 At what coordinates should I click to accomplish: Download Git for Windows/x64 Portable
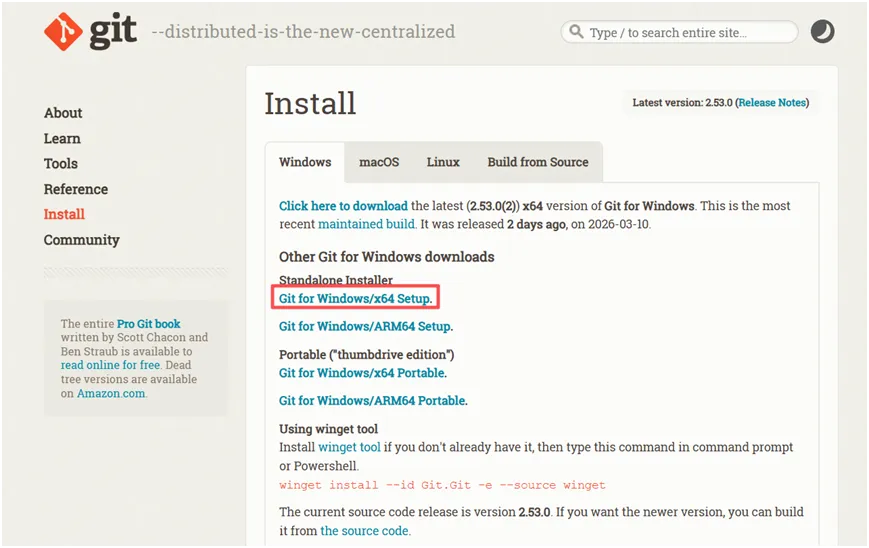coord(362,373)
